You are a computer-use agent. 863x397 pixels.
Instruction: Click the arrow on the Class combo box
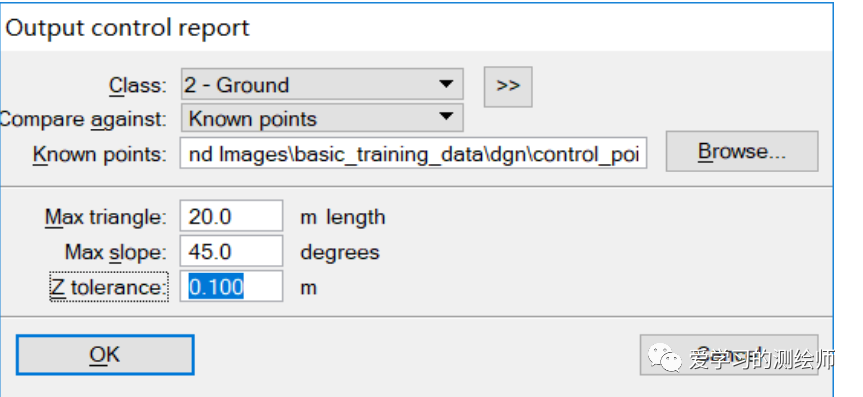point(446,84)
